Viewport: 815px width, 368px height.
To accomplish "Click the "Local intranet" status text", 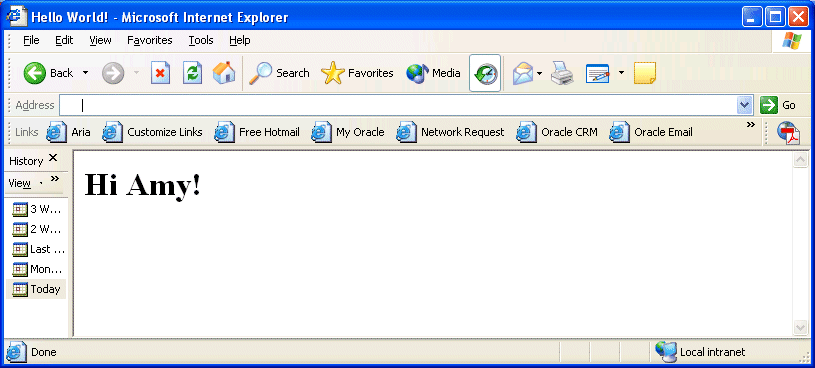I will point(713,352).
